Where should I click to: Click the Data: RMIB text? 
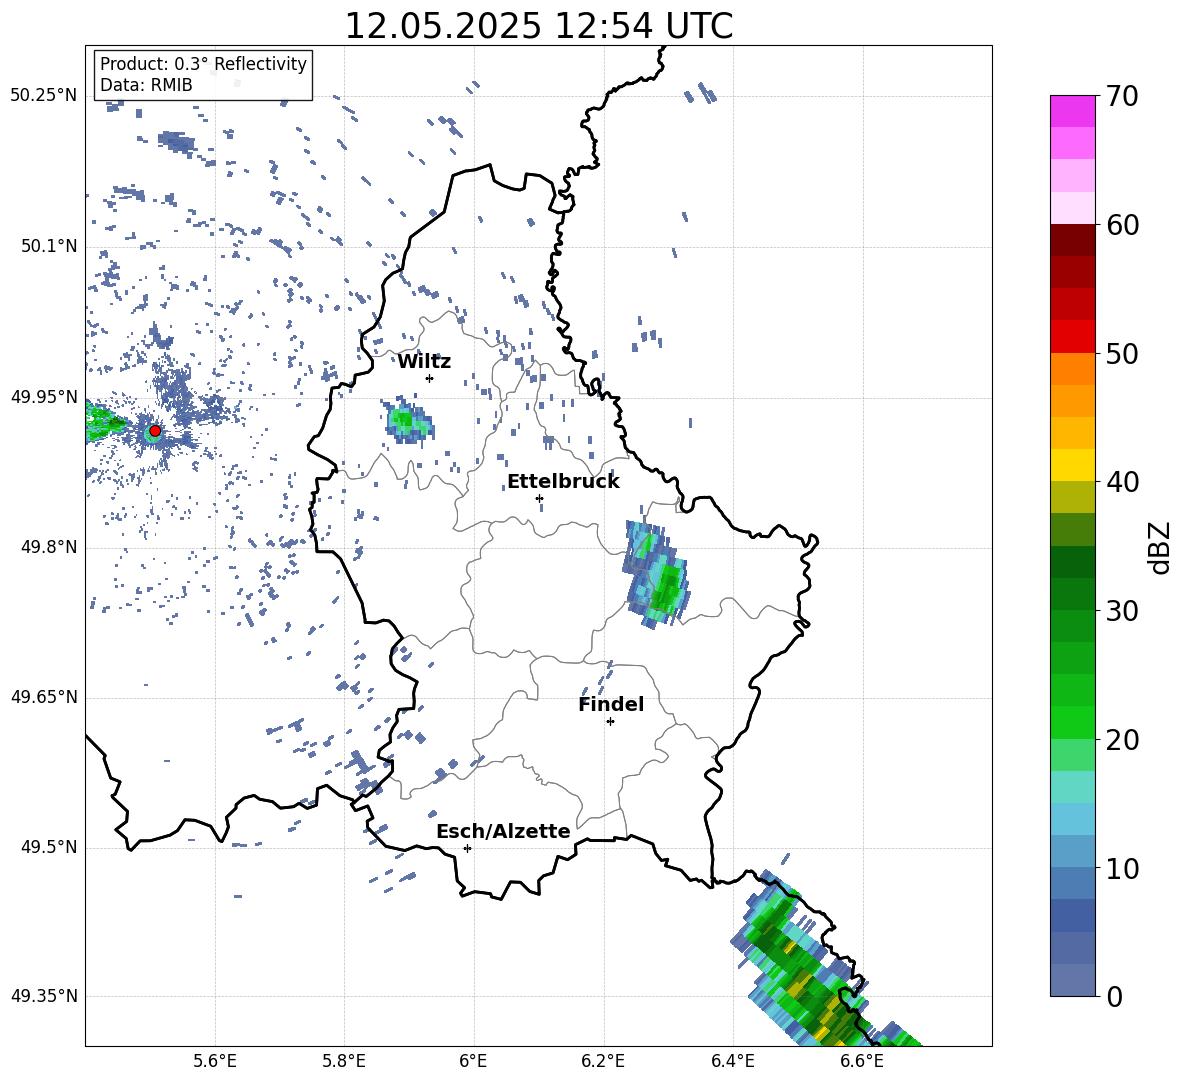tap(146, 85)
